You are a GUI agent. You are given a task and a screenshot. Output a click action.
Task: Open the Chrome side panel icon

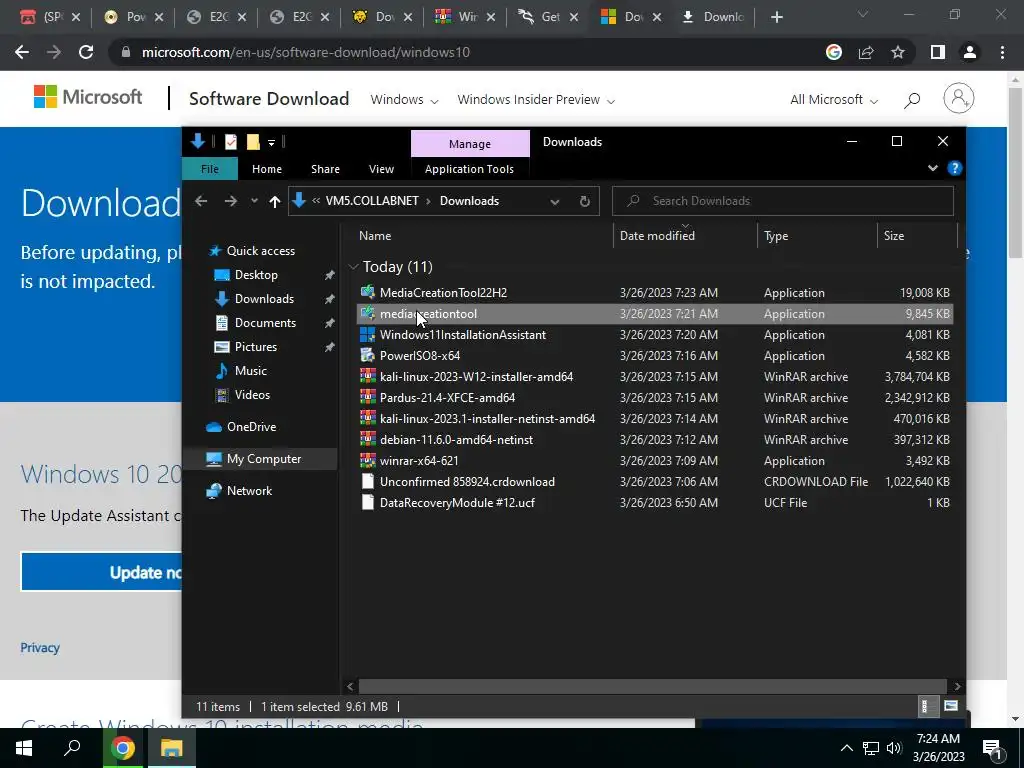(x=938, y=52)
